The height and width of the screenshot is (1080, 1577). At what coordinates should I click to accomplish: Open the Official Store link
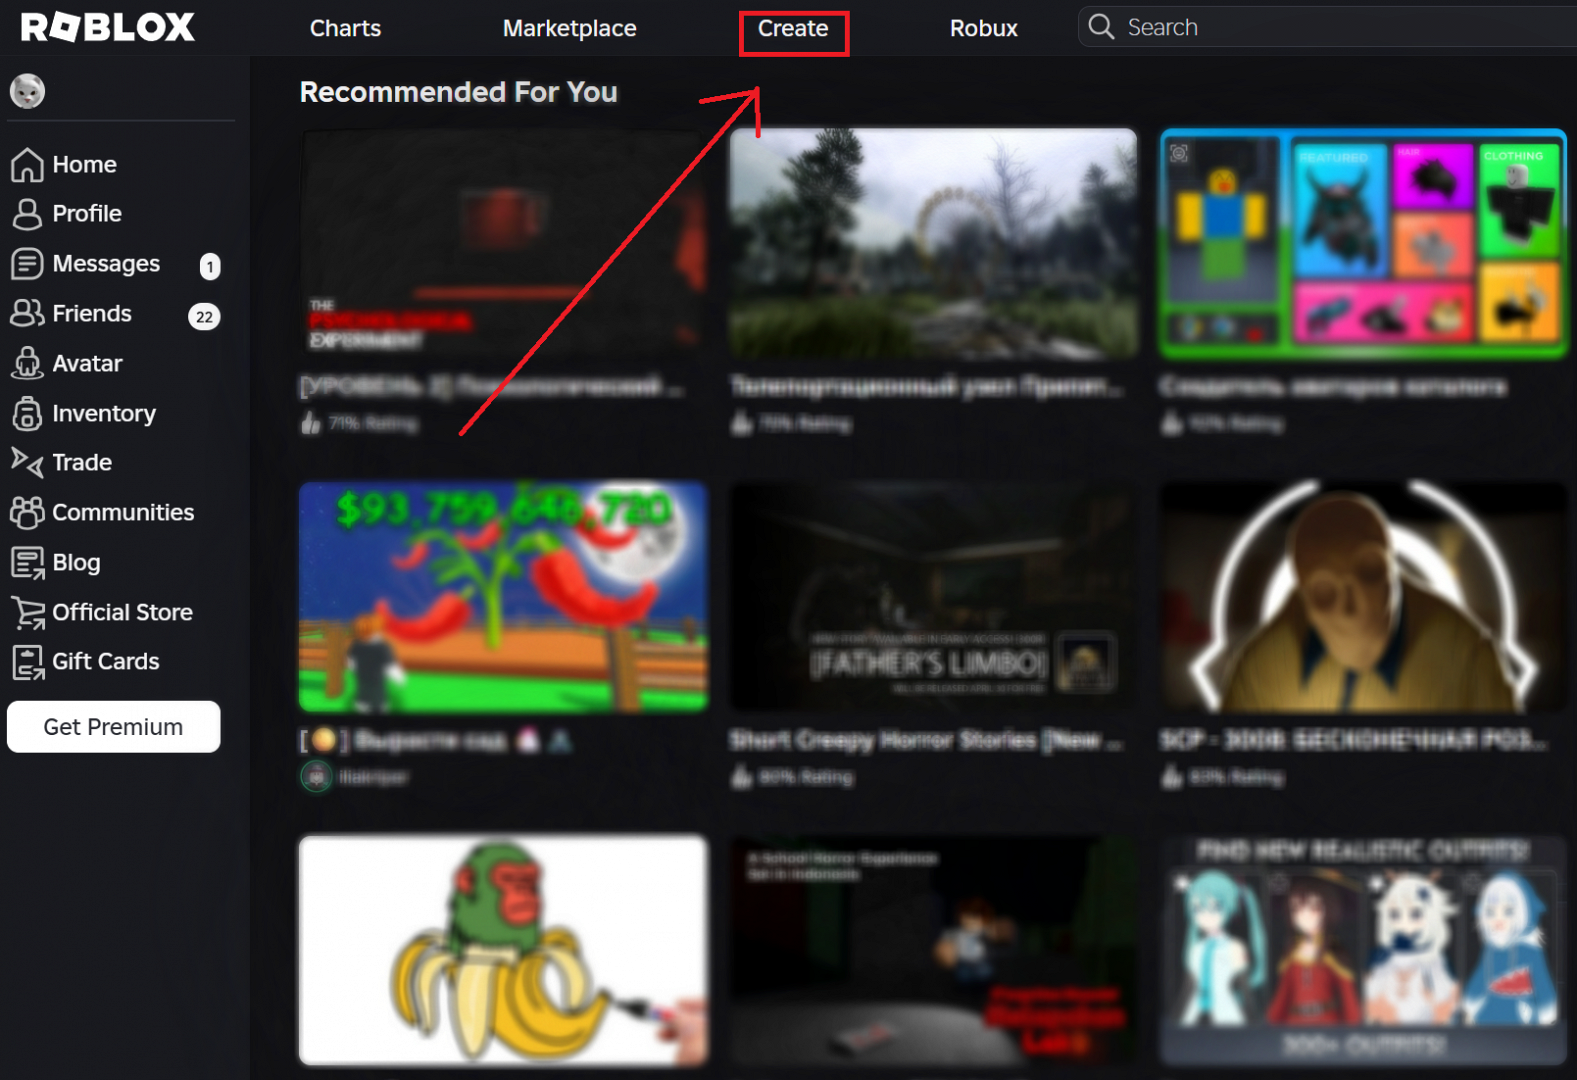122,612
